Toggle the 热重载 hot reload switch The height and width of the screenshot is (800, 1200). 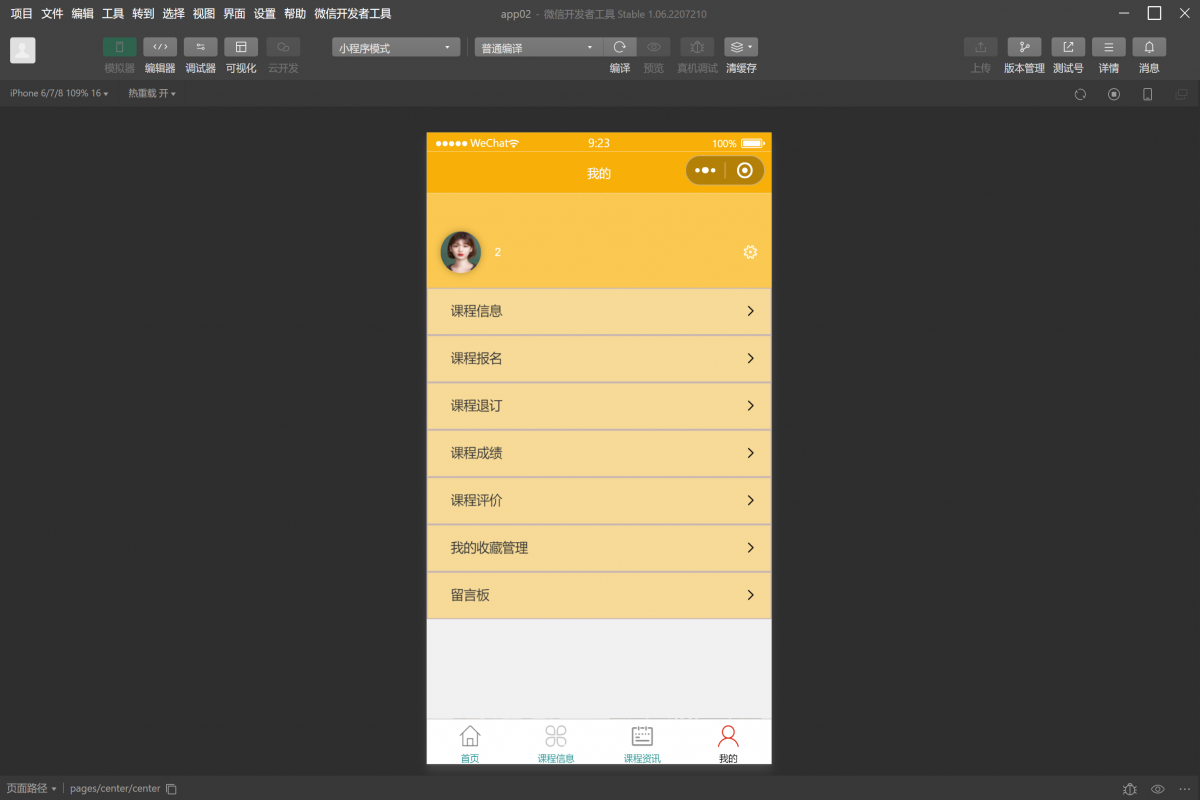(150, 93)
